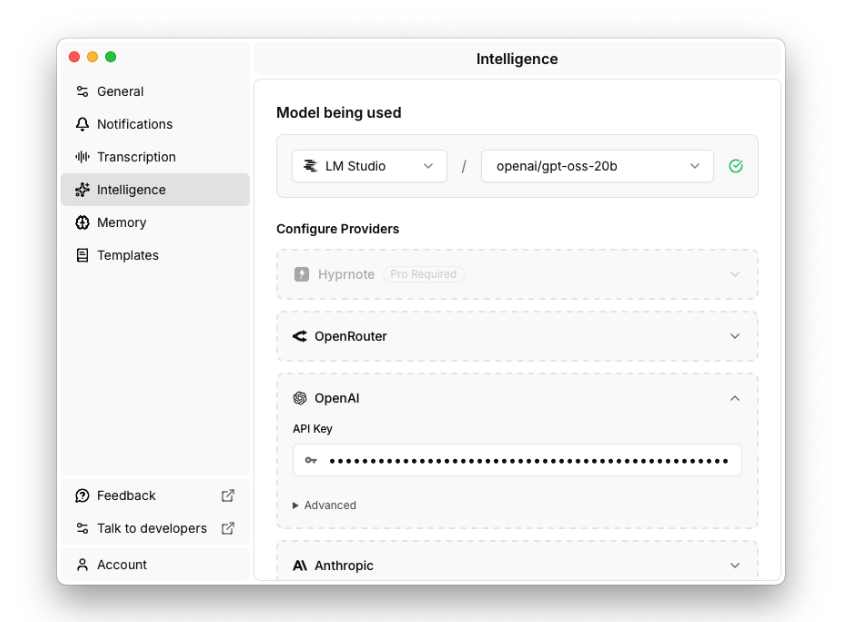Image resolution: width=847 pixels, height=622 pixels.
Task: Click the key icon in API Key field
Action: tap(311, 460)
